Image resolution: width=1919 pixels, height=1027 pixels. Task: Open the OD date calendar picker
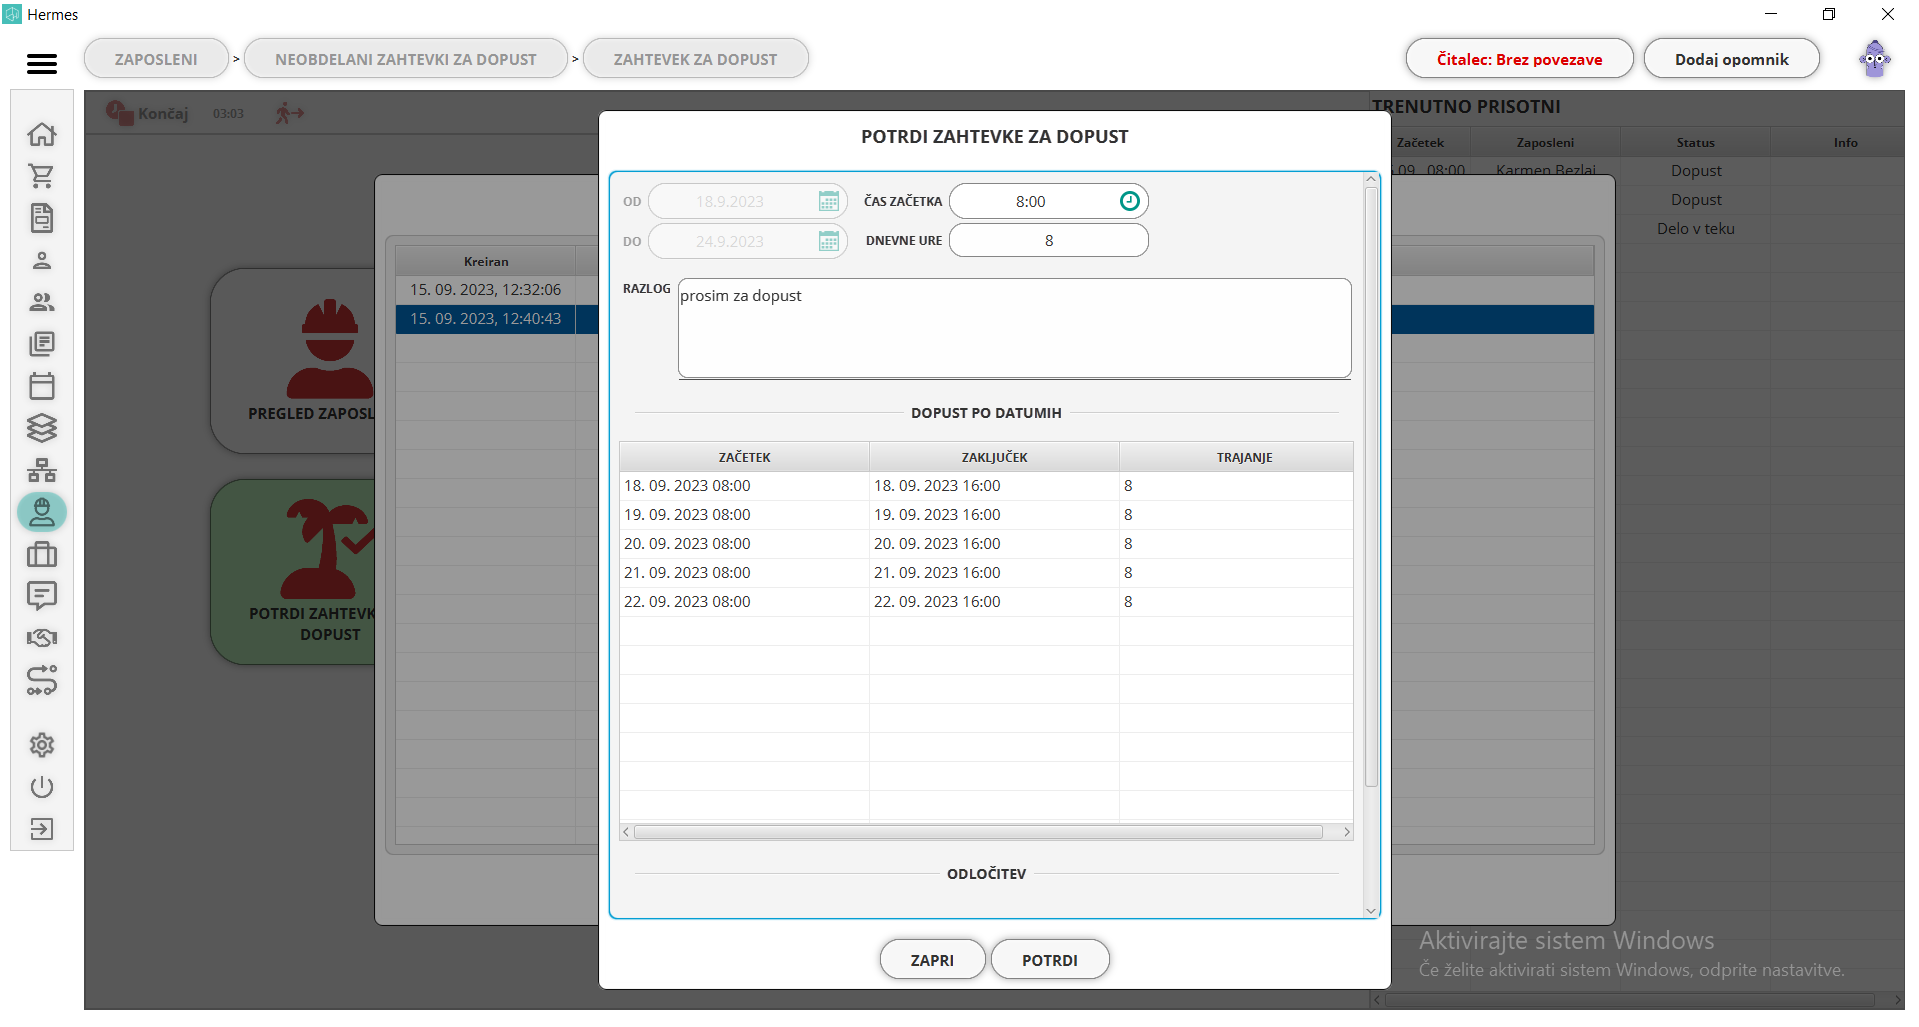pos(829,201)
